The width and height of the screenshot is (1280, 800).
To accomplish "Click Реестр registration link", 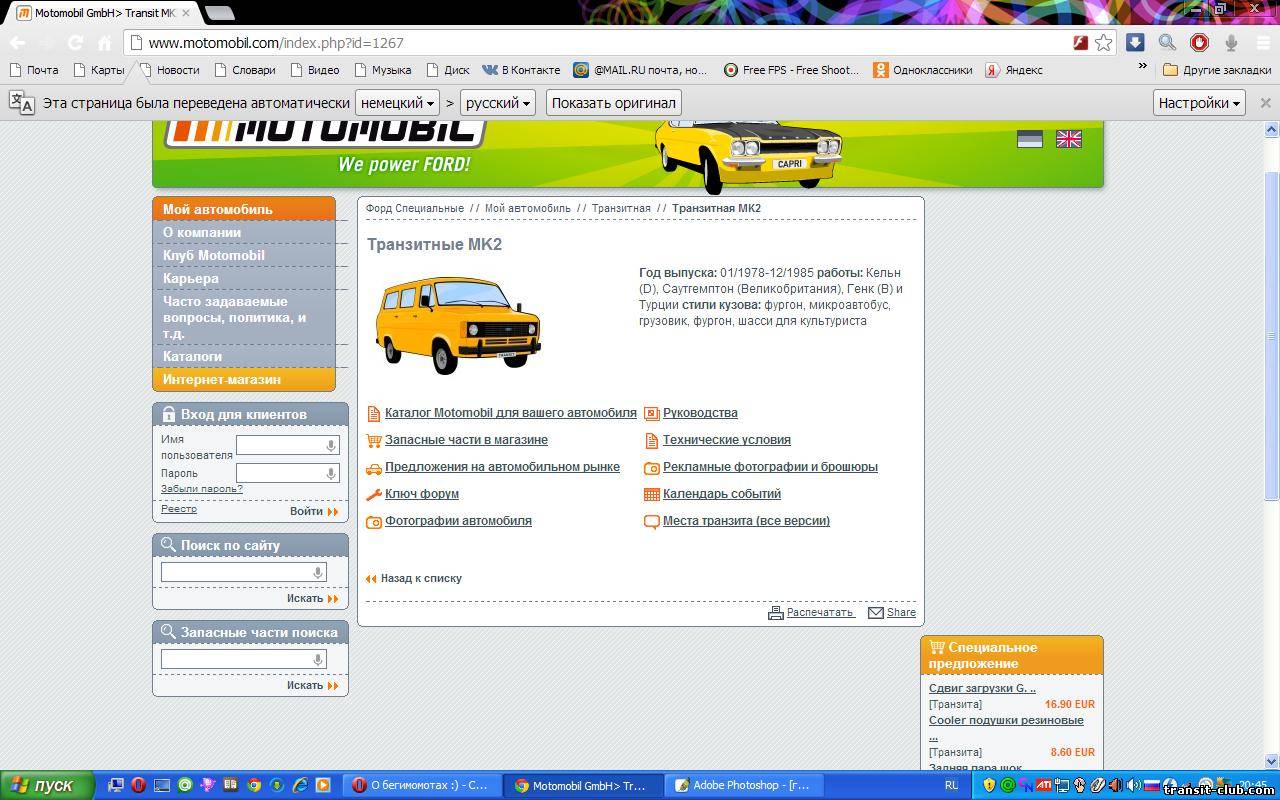I will click(x=179, y=509).
